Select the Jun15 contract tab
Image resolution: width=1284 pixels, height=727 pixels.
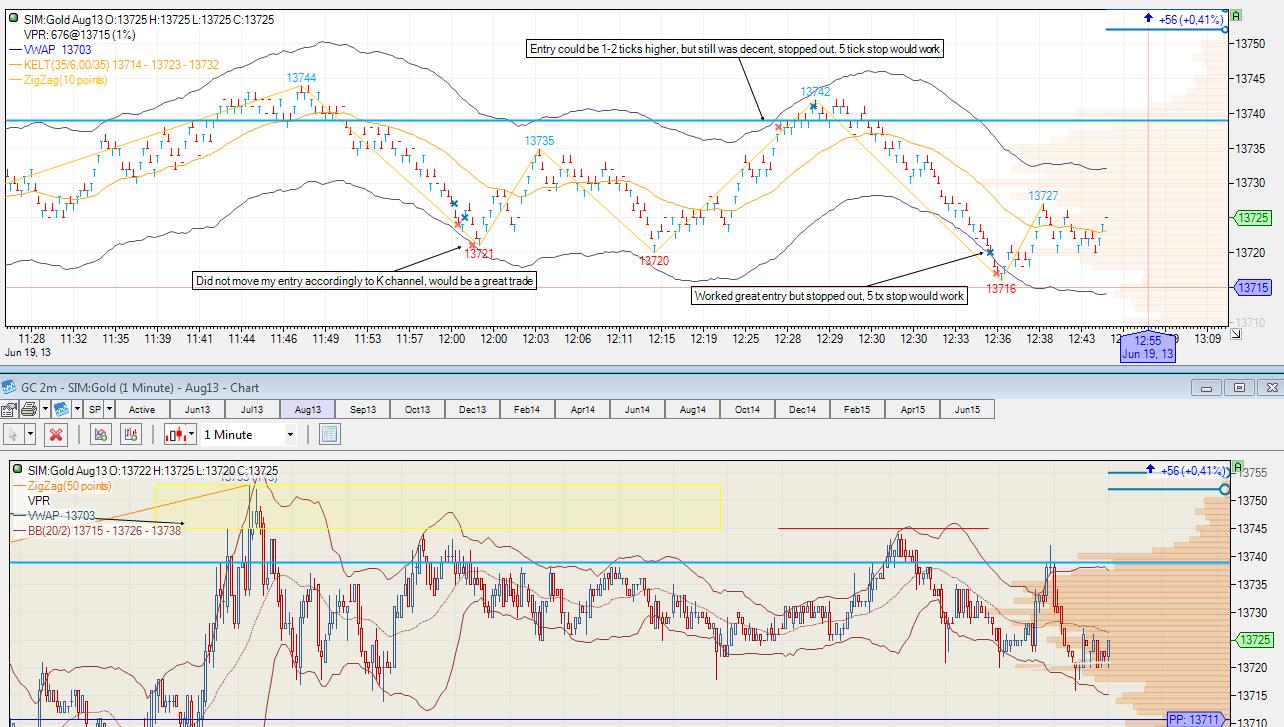click(967, 409)
